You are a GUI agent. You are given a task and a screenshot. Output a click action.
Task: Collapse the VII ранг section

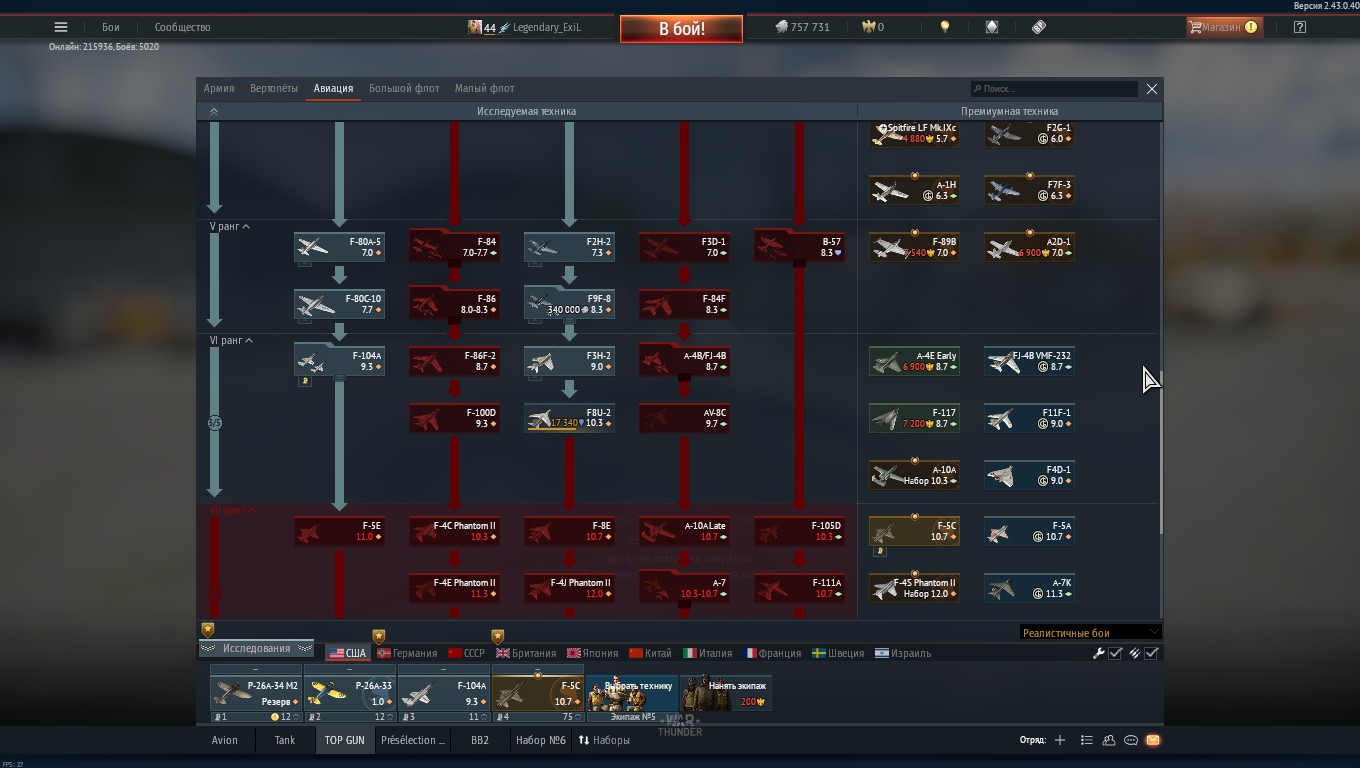click(x=232, y=511)
